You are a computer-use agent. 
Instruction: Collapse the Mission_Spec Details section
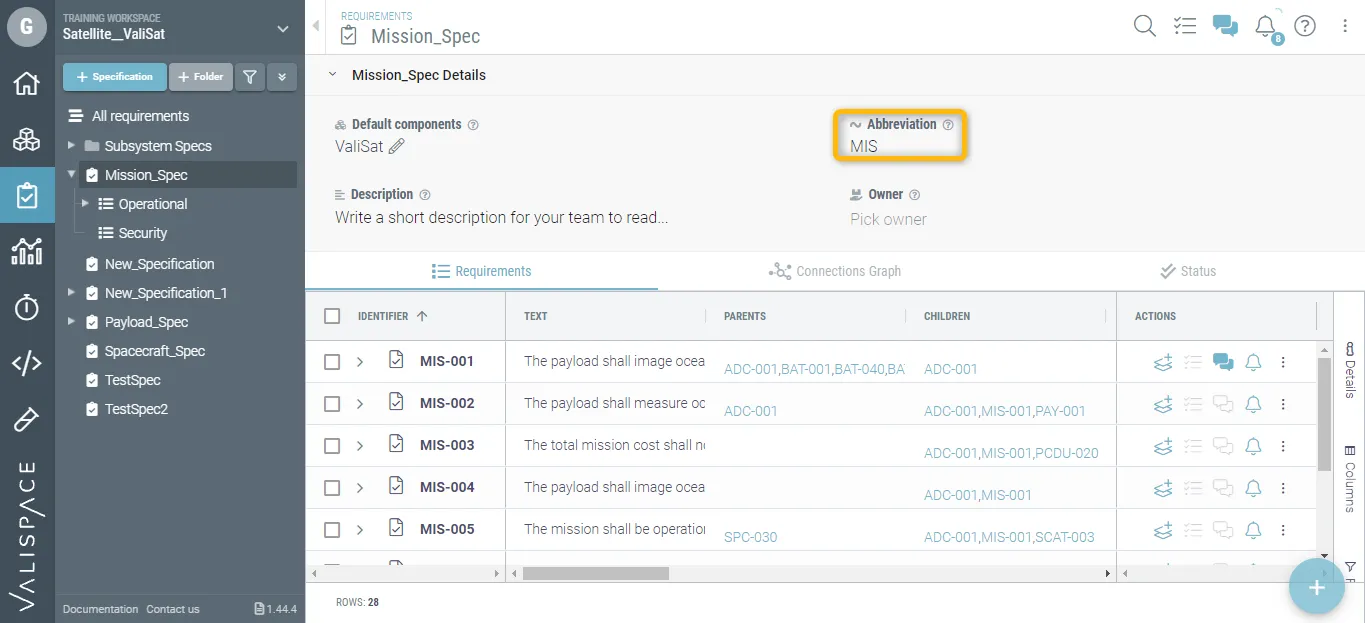click(333, 75)
